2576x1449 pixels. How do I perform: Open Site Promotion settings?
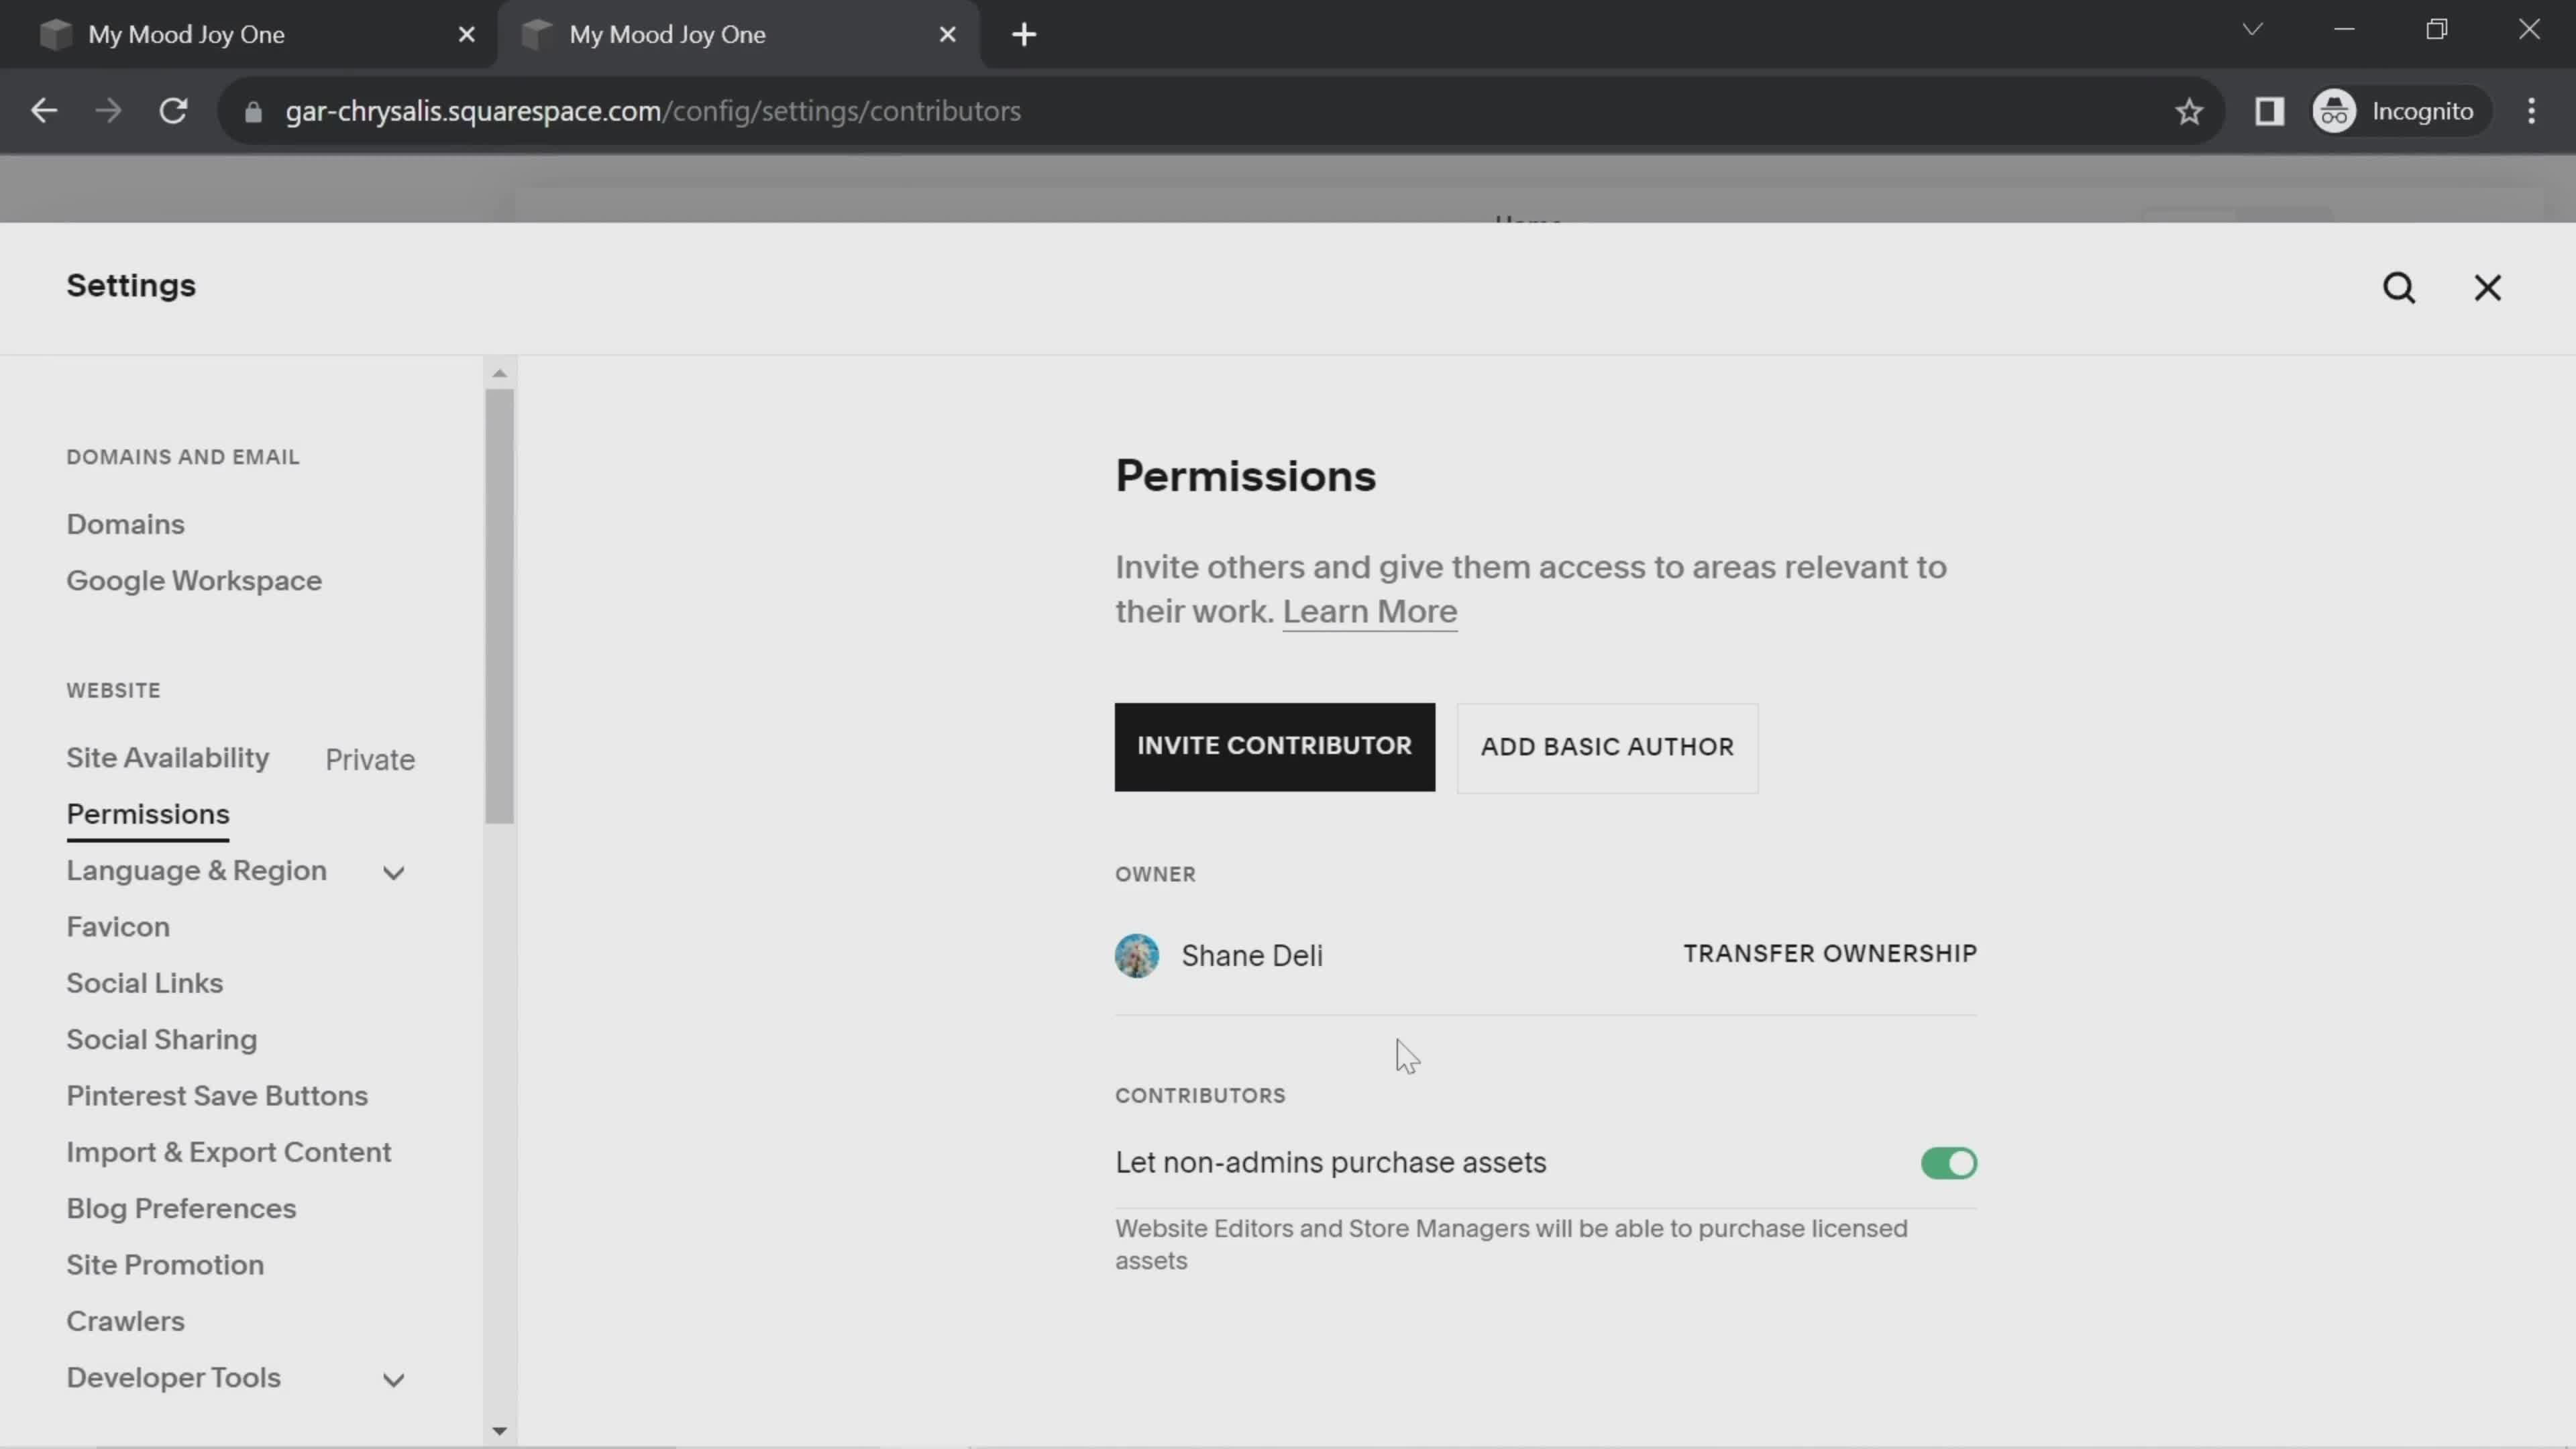click(166, 1265)
